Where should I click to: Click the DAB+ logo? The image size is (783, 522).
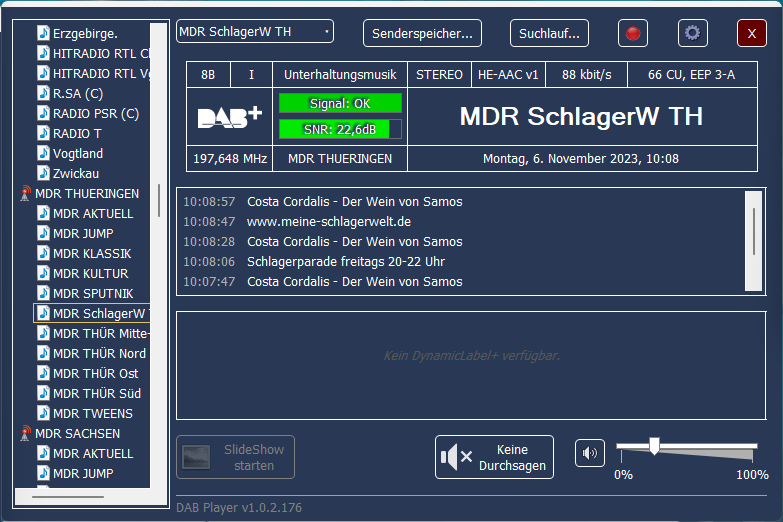[230, 117]
